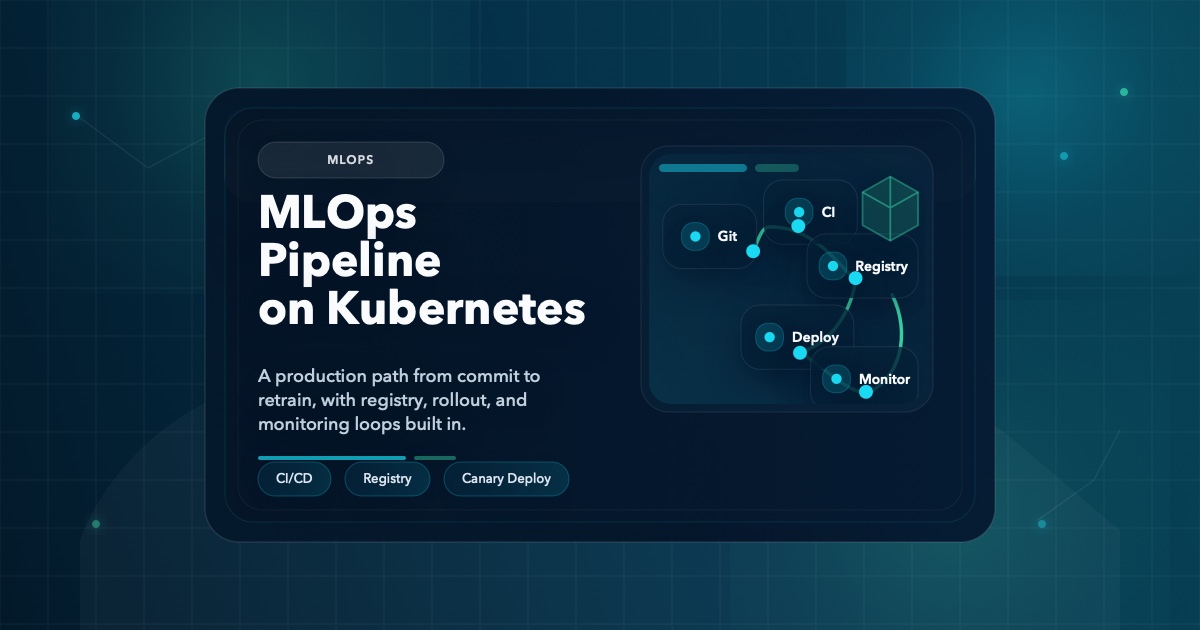The image size is (1200, 630).
Task: Enable the Canary Deploy chip
Action: [x=506, y=478]
